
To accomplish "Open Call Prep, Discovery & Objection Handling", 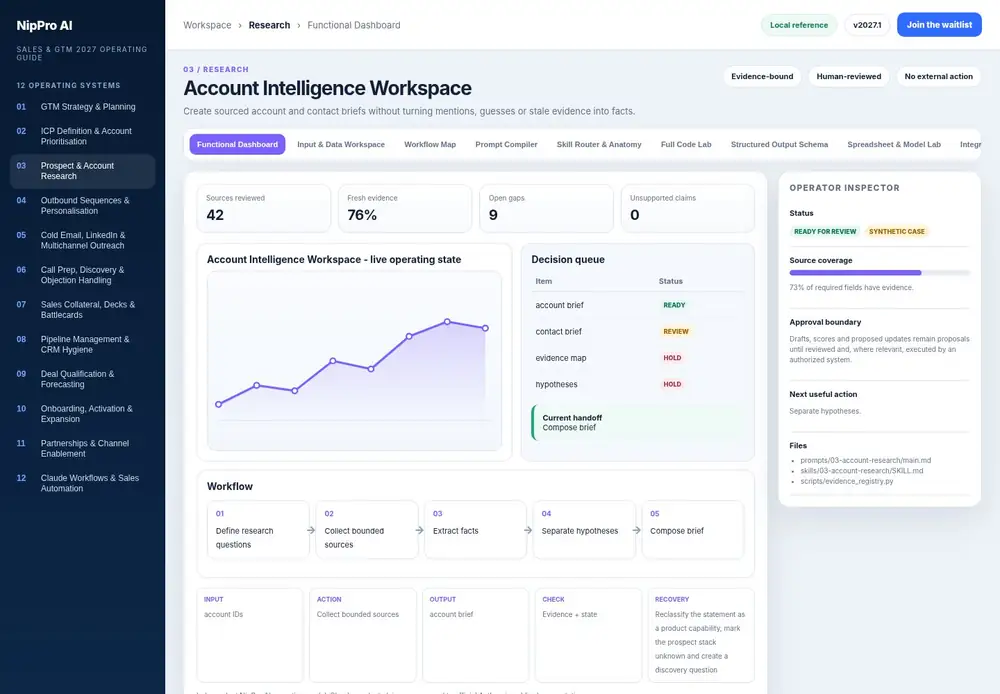I will [82, 275].
